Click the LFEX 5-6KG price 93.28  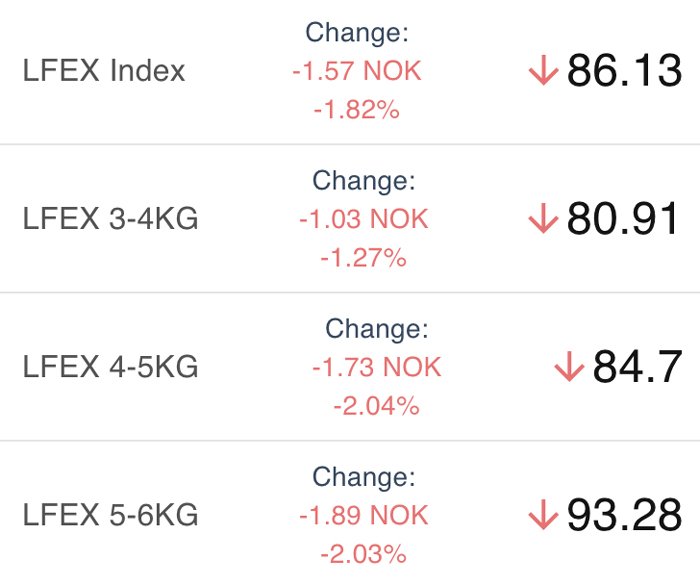[624, 515]
